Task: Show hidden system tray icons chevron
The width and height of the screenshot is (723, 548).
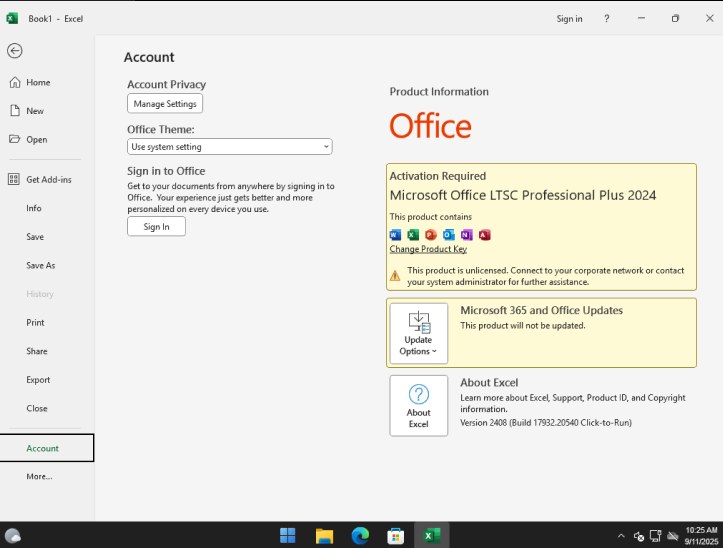Action: (x=621, y=536)
